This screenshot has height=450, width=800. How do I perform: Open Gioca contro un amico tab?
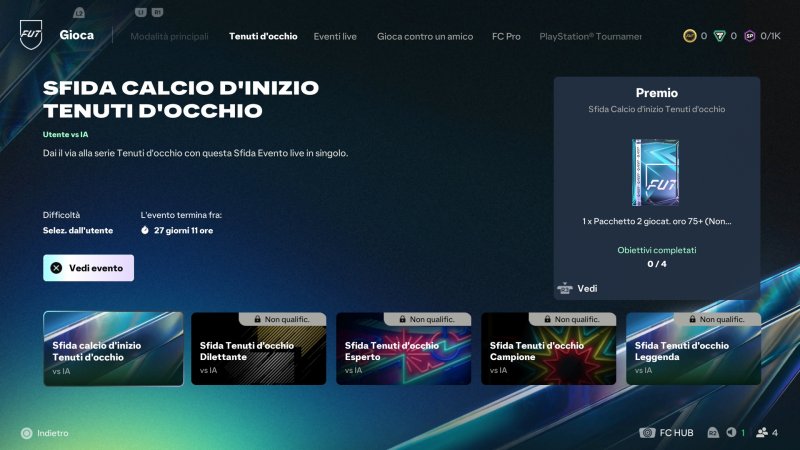425,36
